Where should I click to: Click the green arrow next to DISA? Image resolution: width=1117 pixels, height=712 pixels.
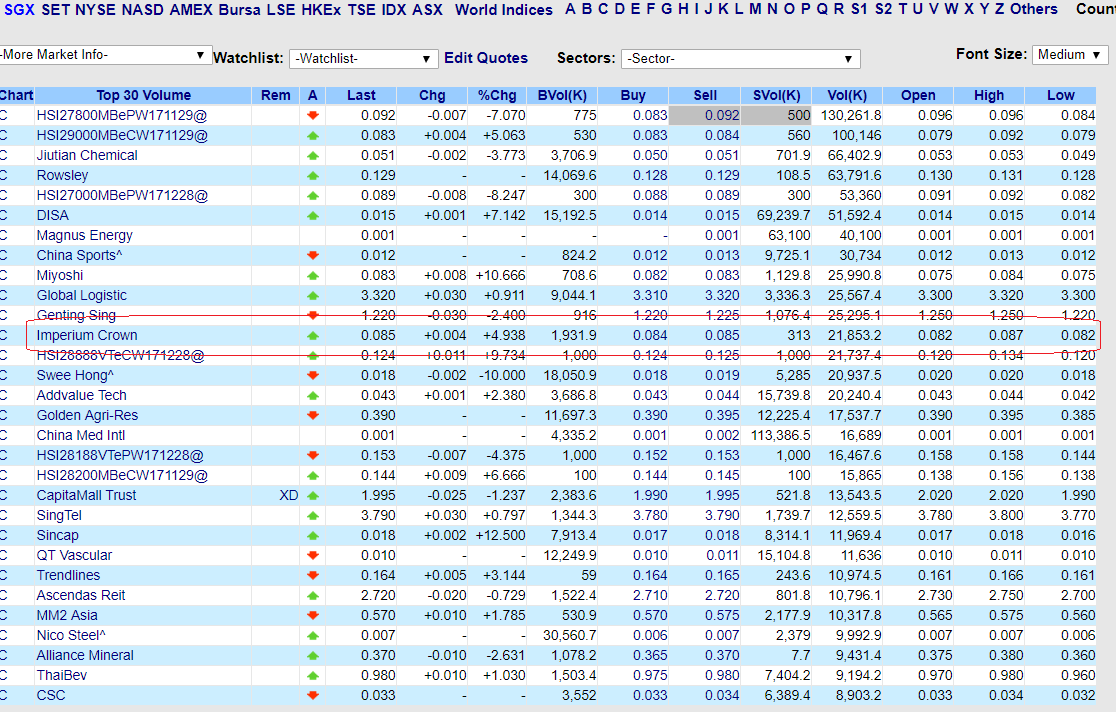(x=313, y=215)
